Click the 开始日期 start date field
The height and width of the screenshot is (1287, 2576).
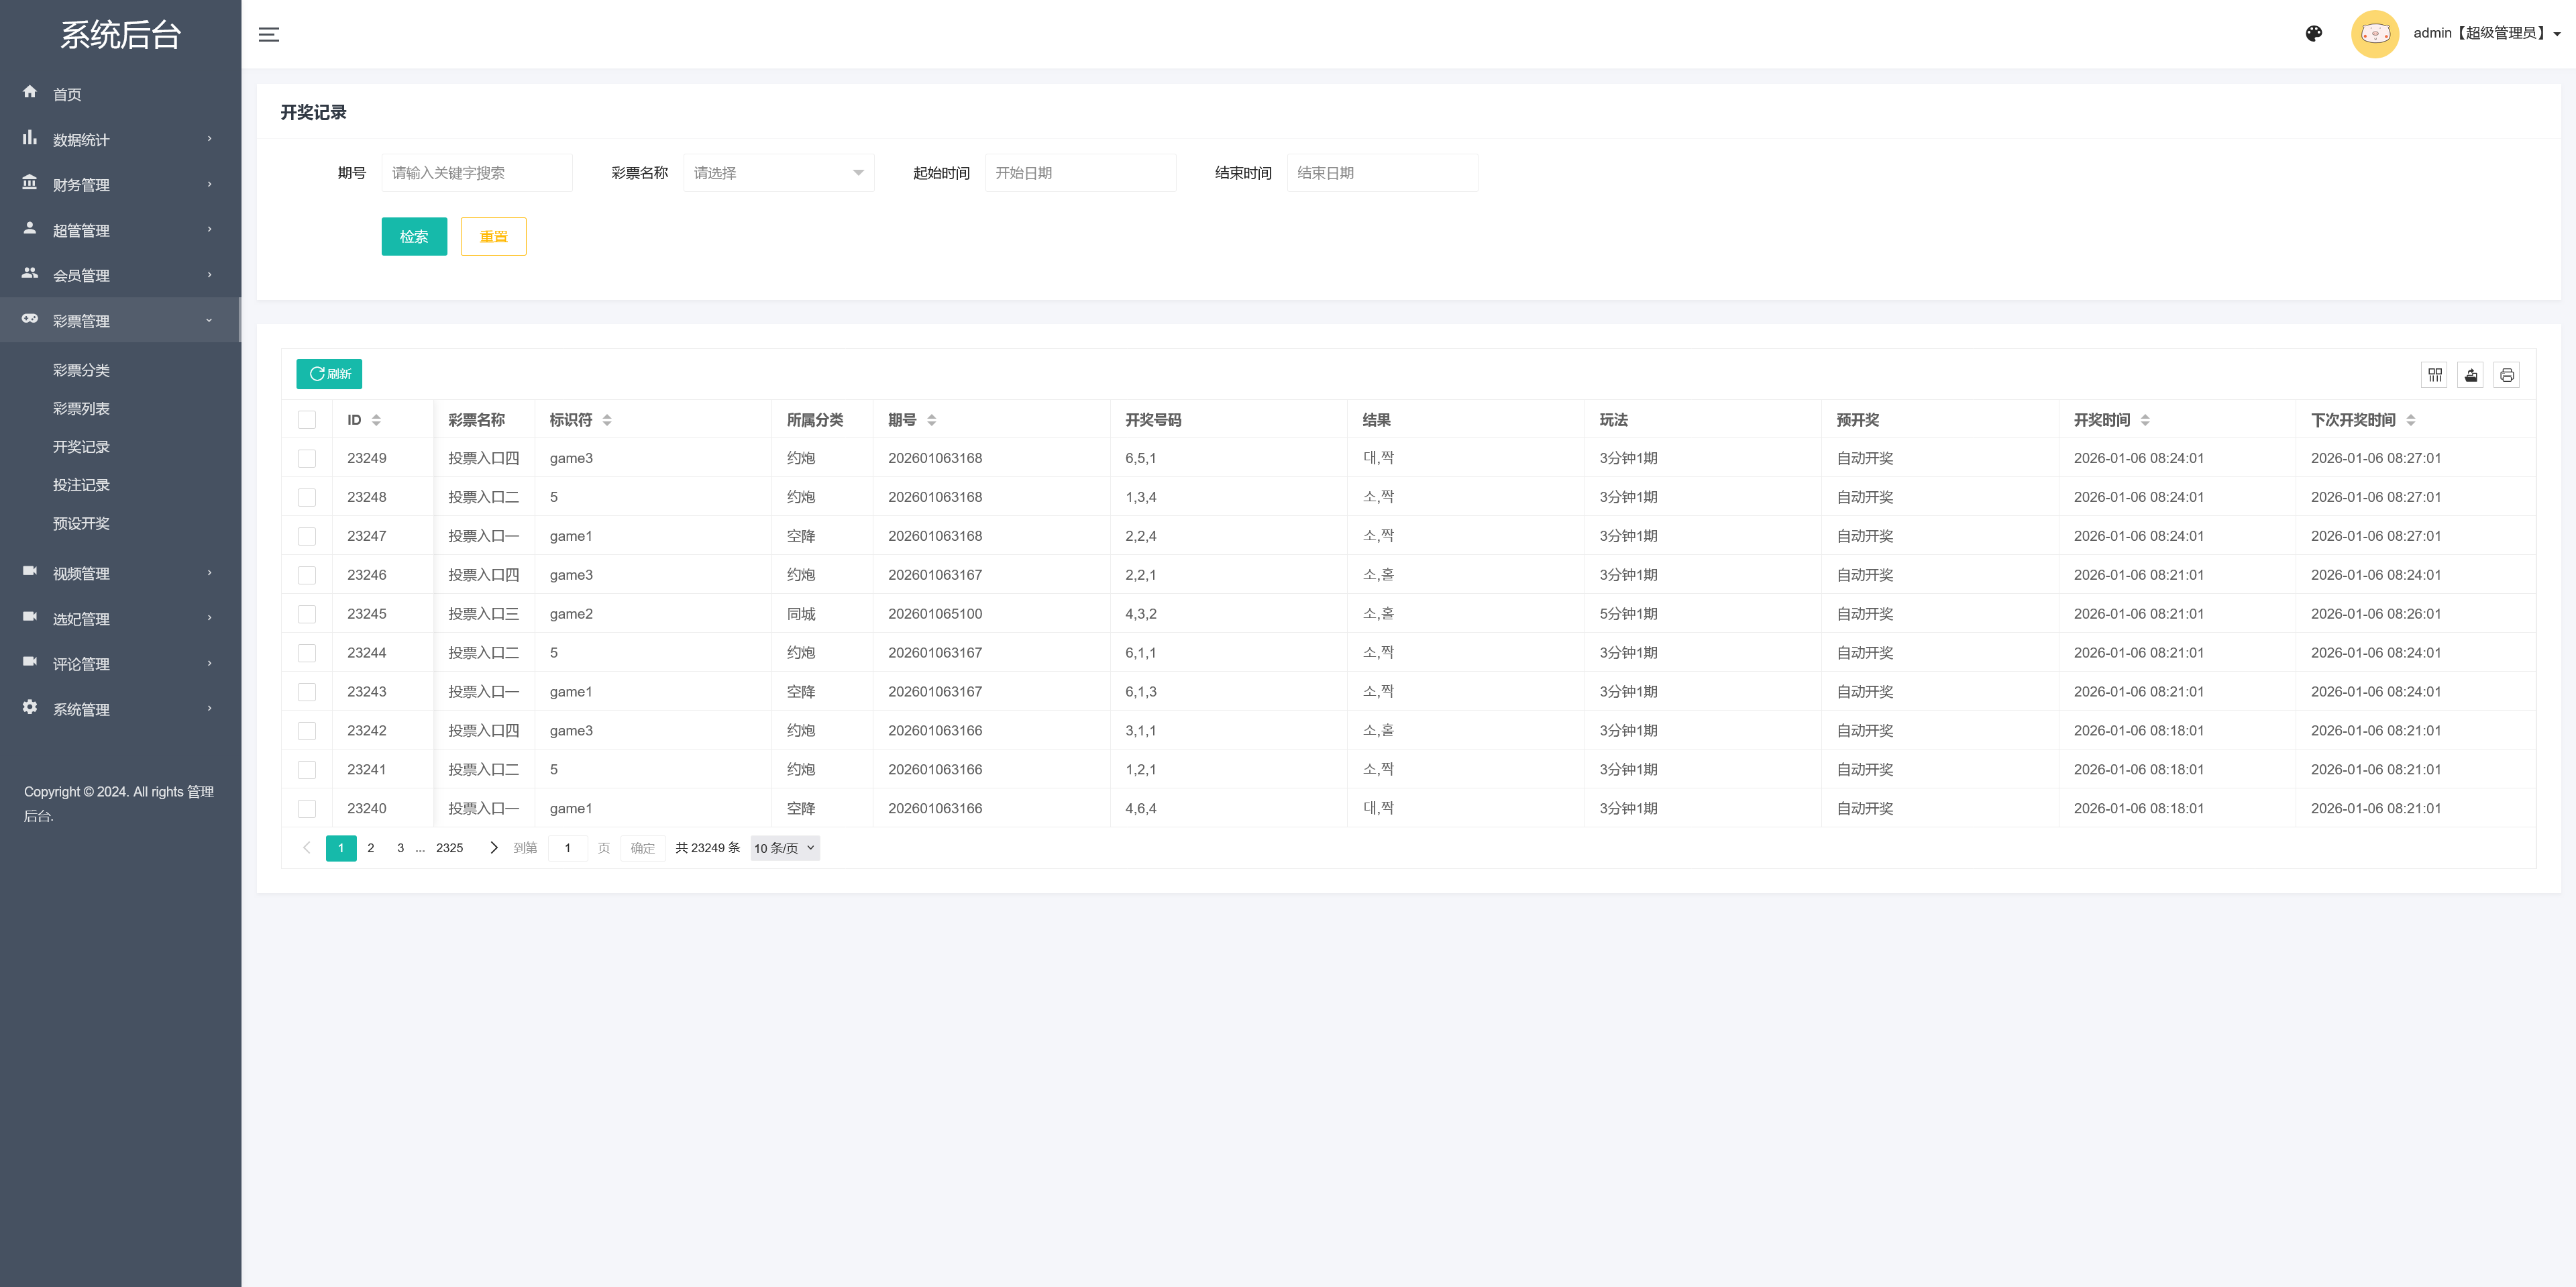[1081, 173]
